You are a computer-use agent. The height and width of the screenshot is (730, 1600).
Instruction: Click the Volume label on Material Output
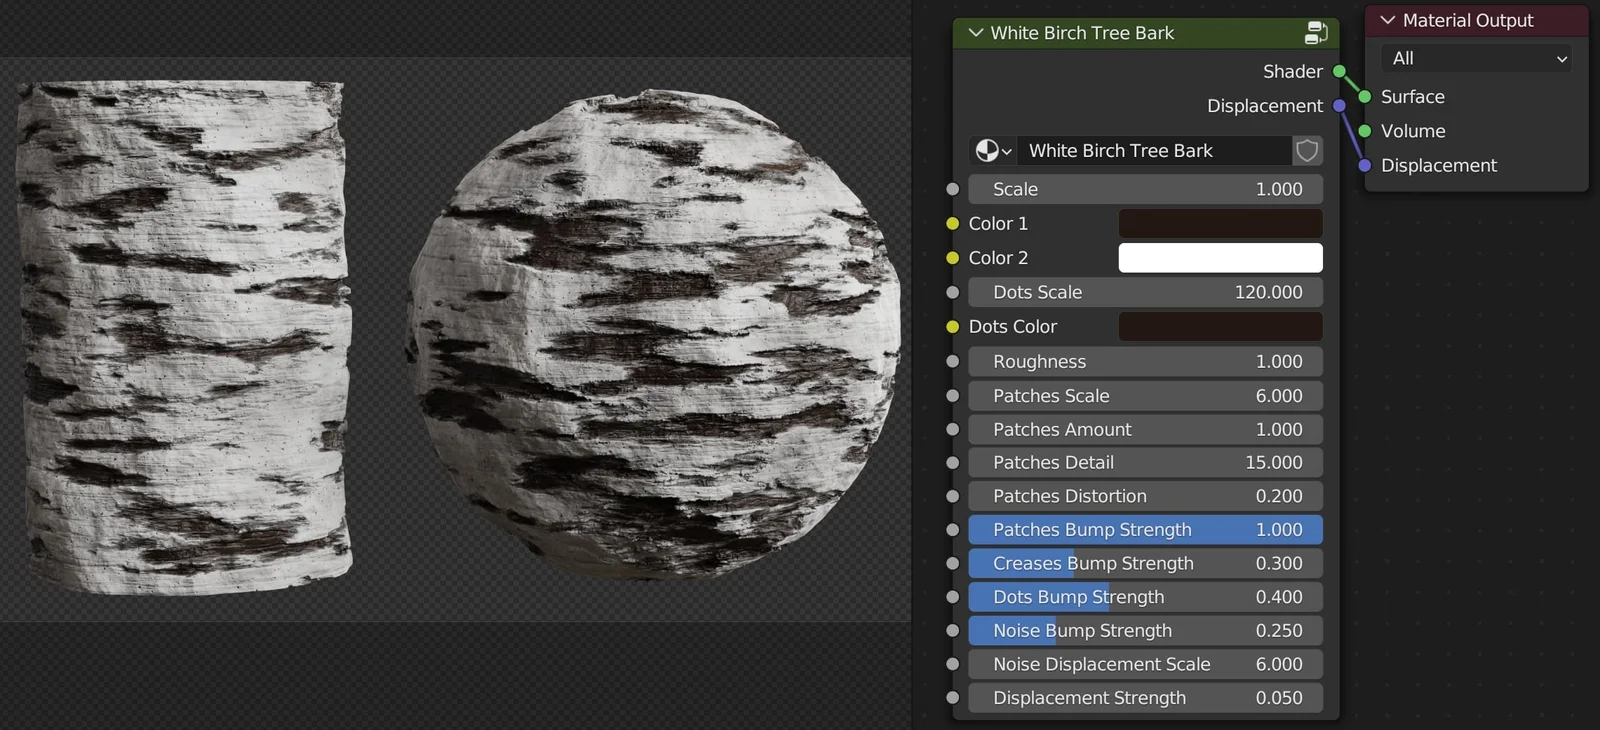coord(1413,131)
